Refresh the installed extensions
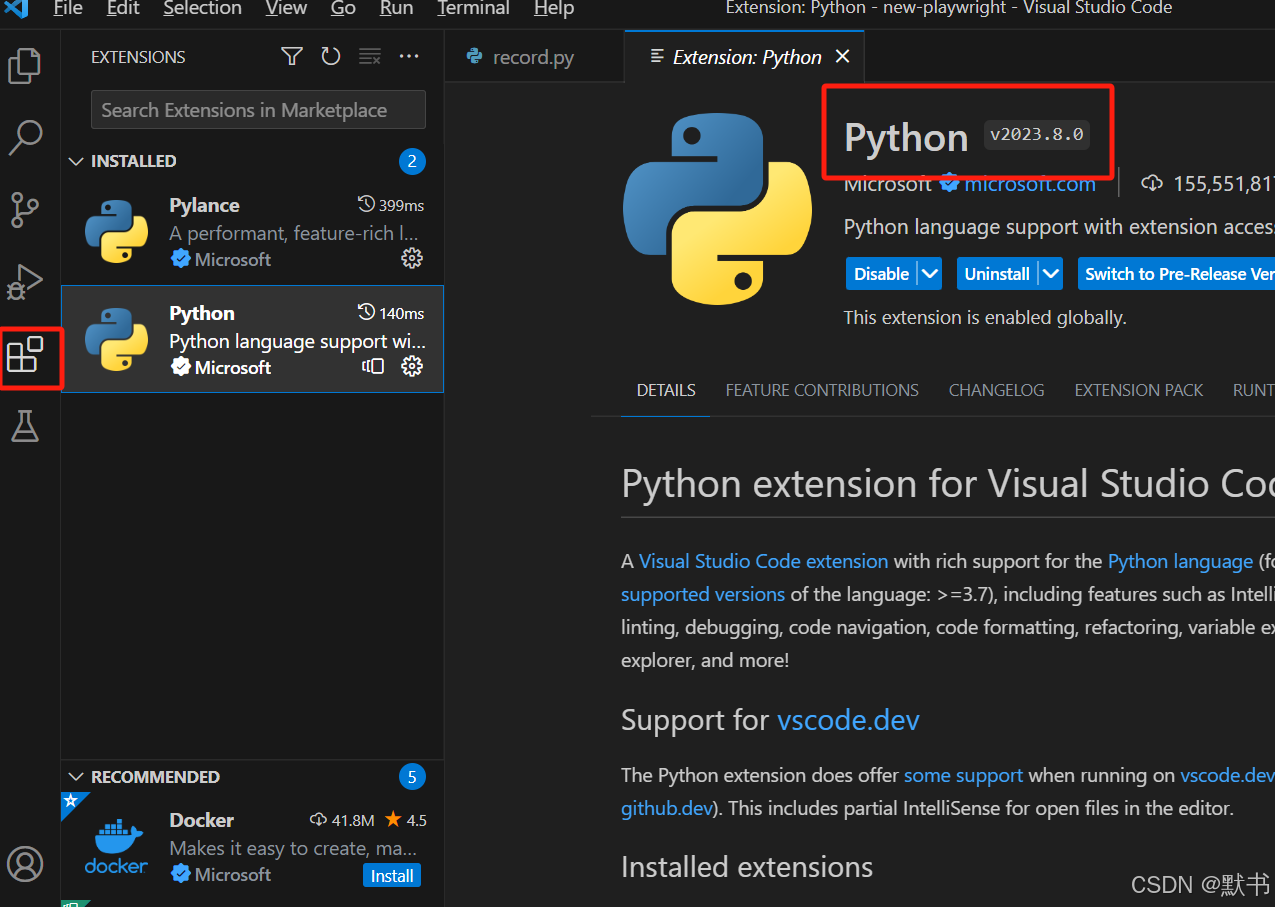1275x907 pixels. pos(331,56)
